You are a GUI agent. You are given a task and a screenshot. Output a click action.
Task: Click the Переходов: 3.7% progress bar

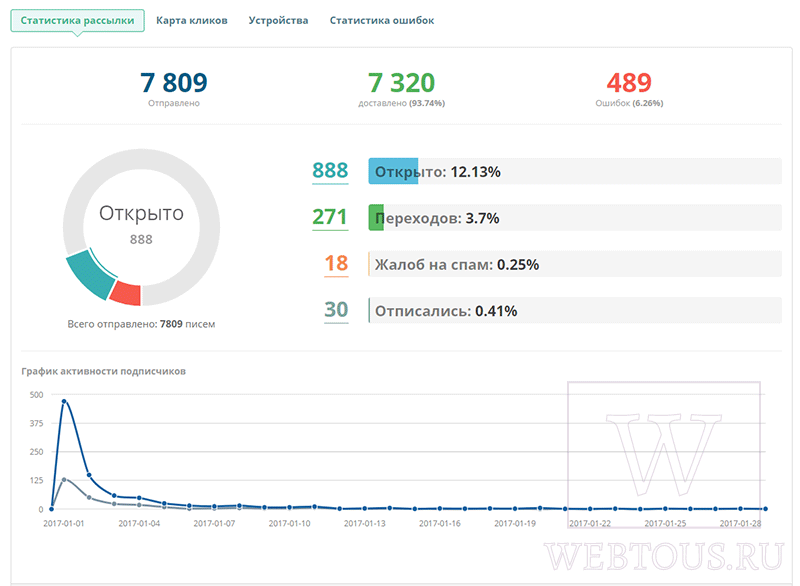click(575, 218)
